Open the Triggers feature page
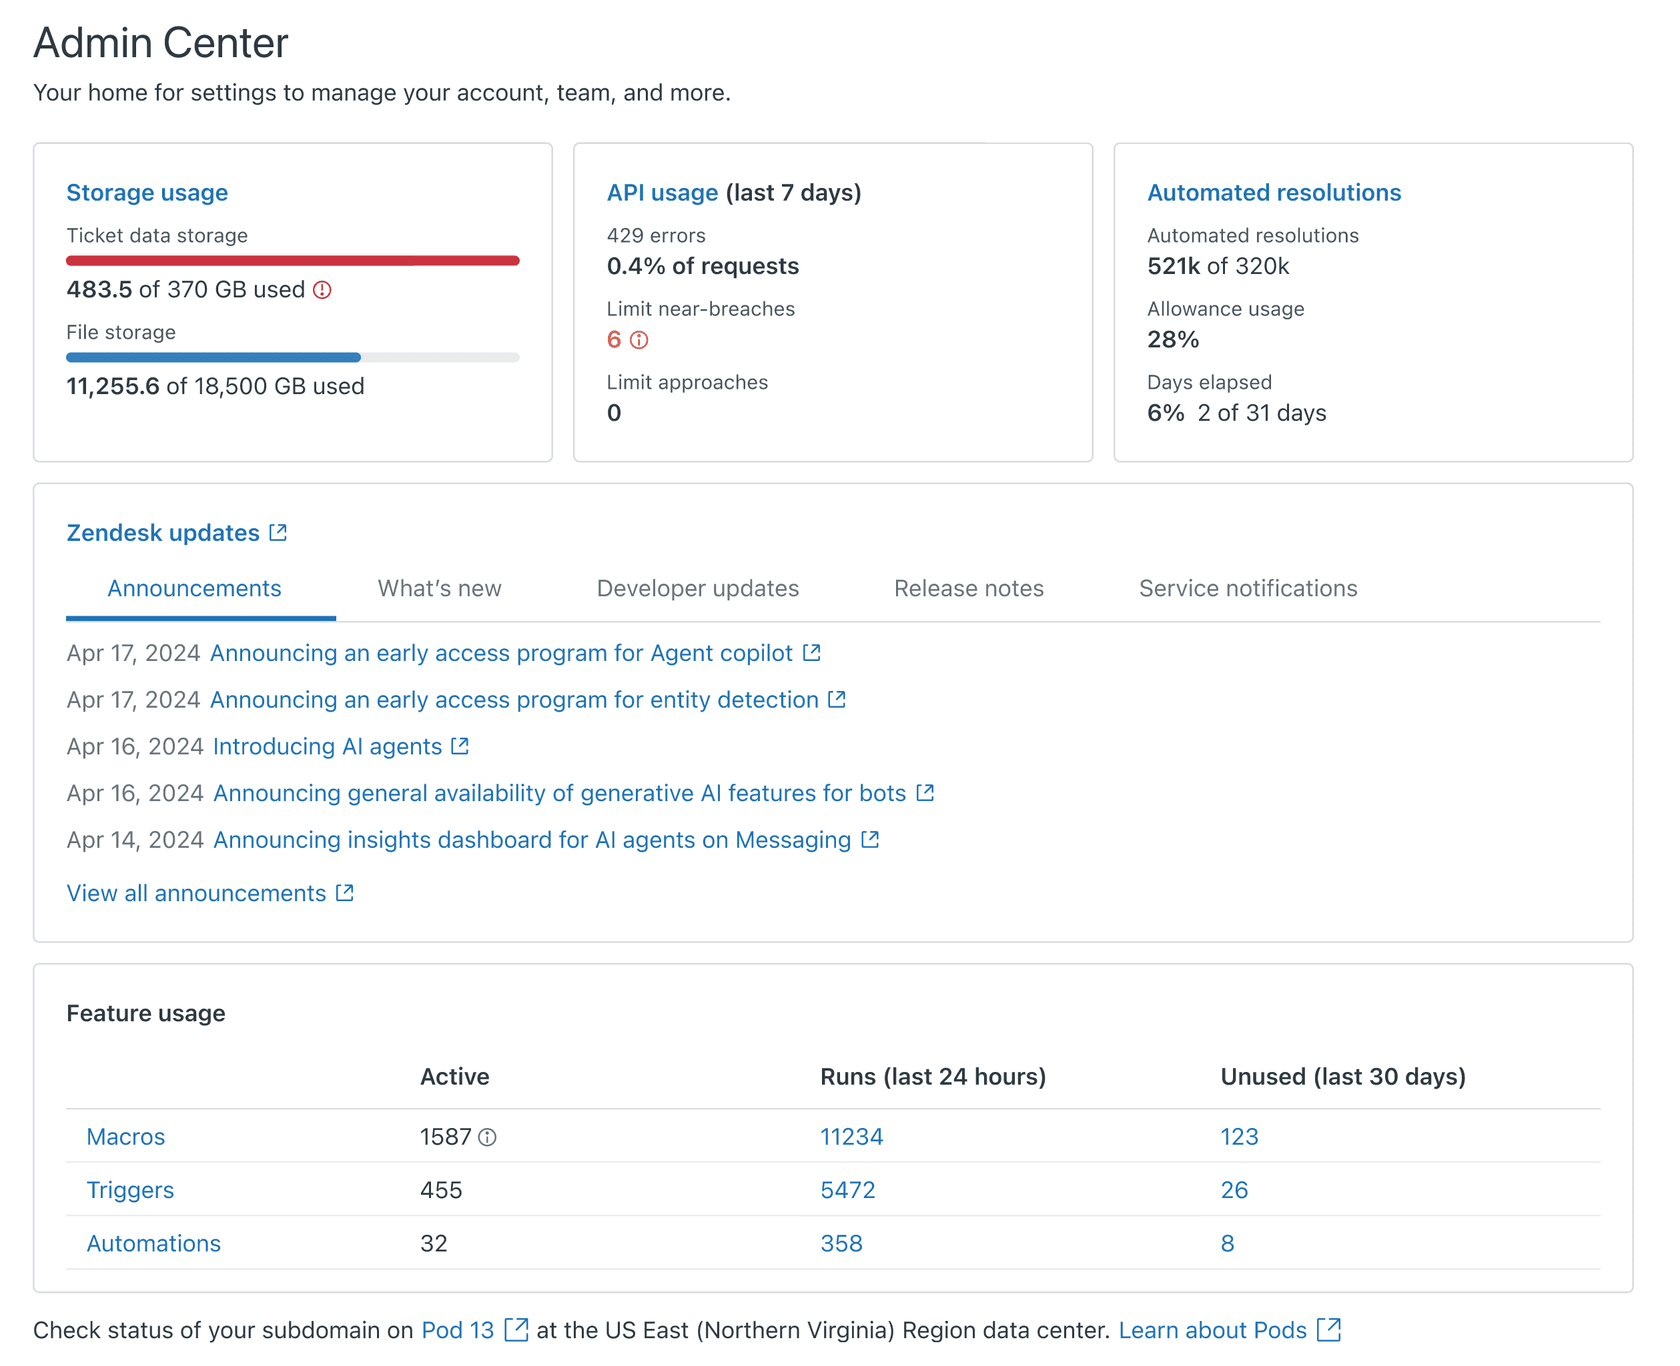Image resolution: width=1680 pixels, height=1366 pixels. tap(130, 1189)
